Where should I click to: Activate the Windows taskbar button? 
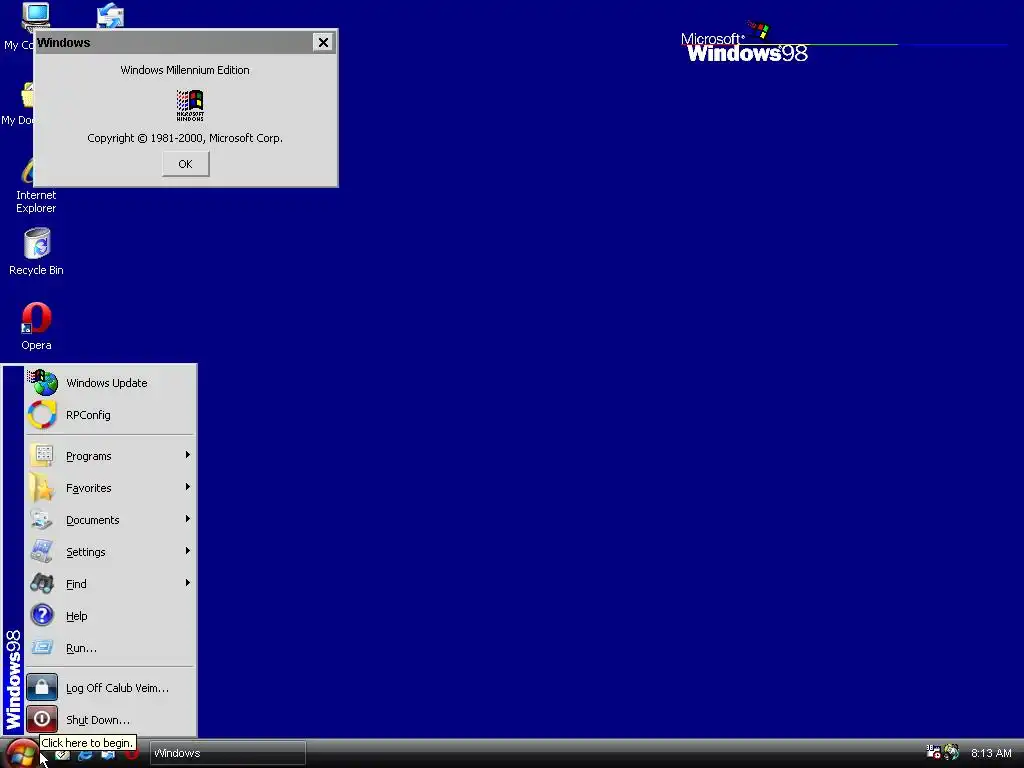(227, 753)
